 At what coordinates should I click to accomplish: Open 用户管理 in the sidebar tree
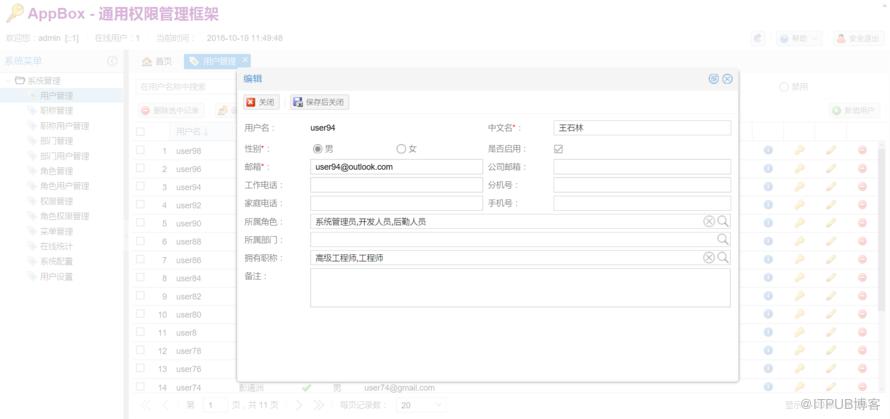[x=56, y=95]
